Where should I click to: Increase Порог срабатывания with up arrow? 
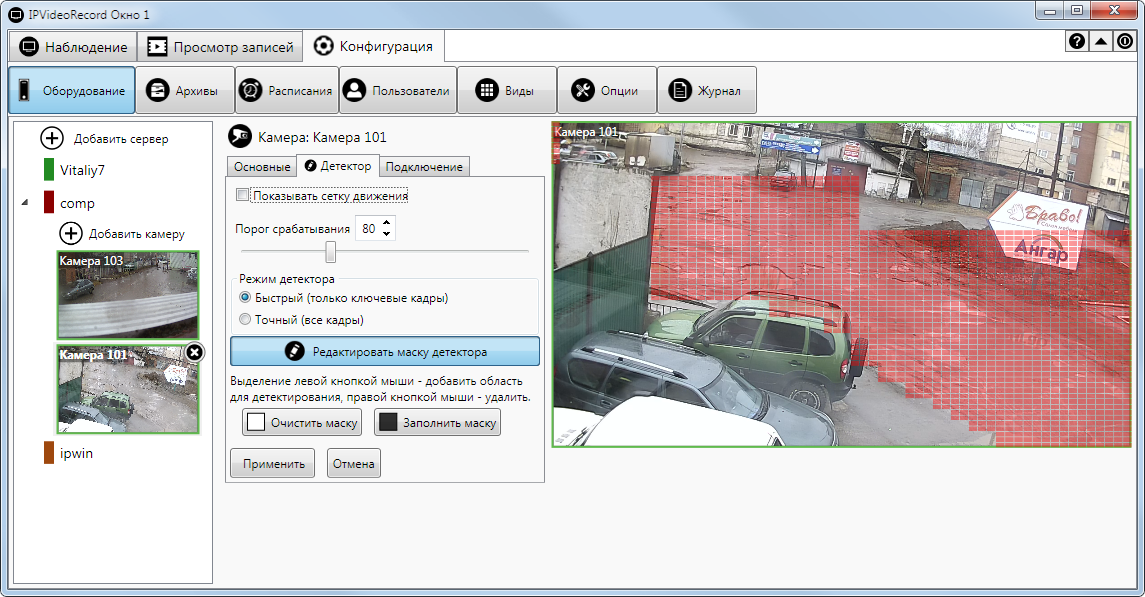tap(388, 223)
